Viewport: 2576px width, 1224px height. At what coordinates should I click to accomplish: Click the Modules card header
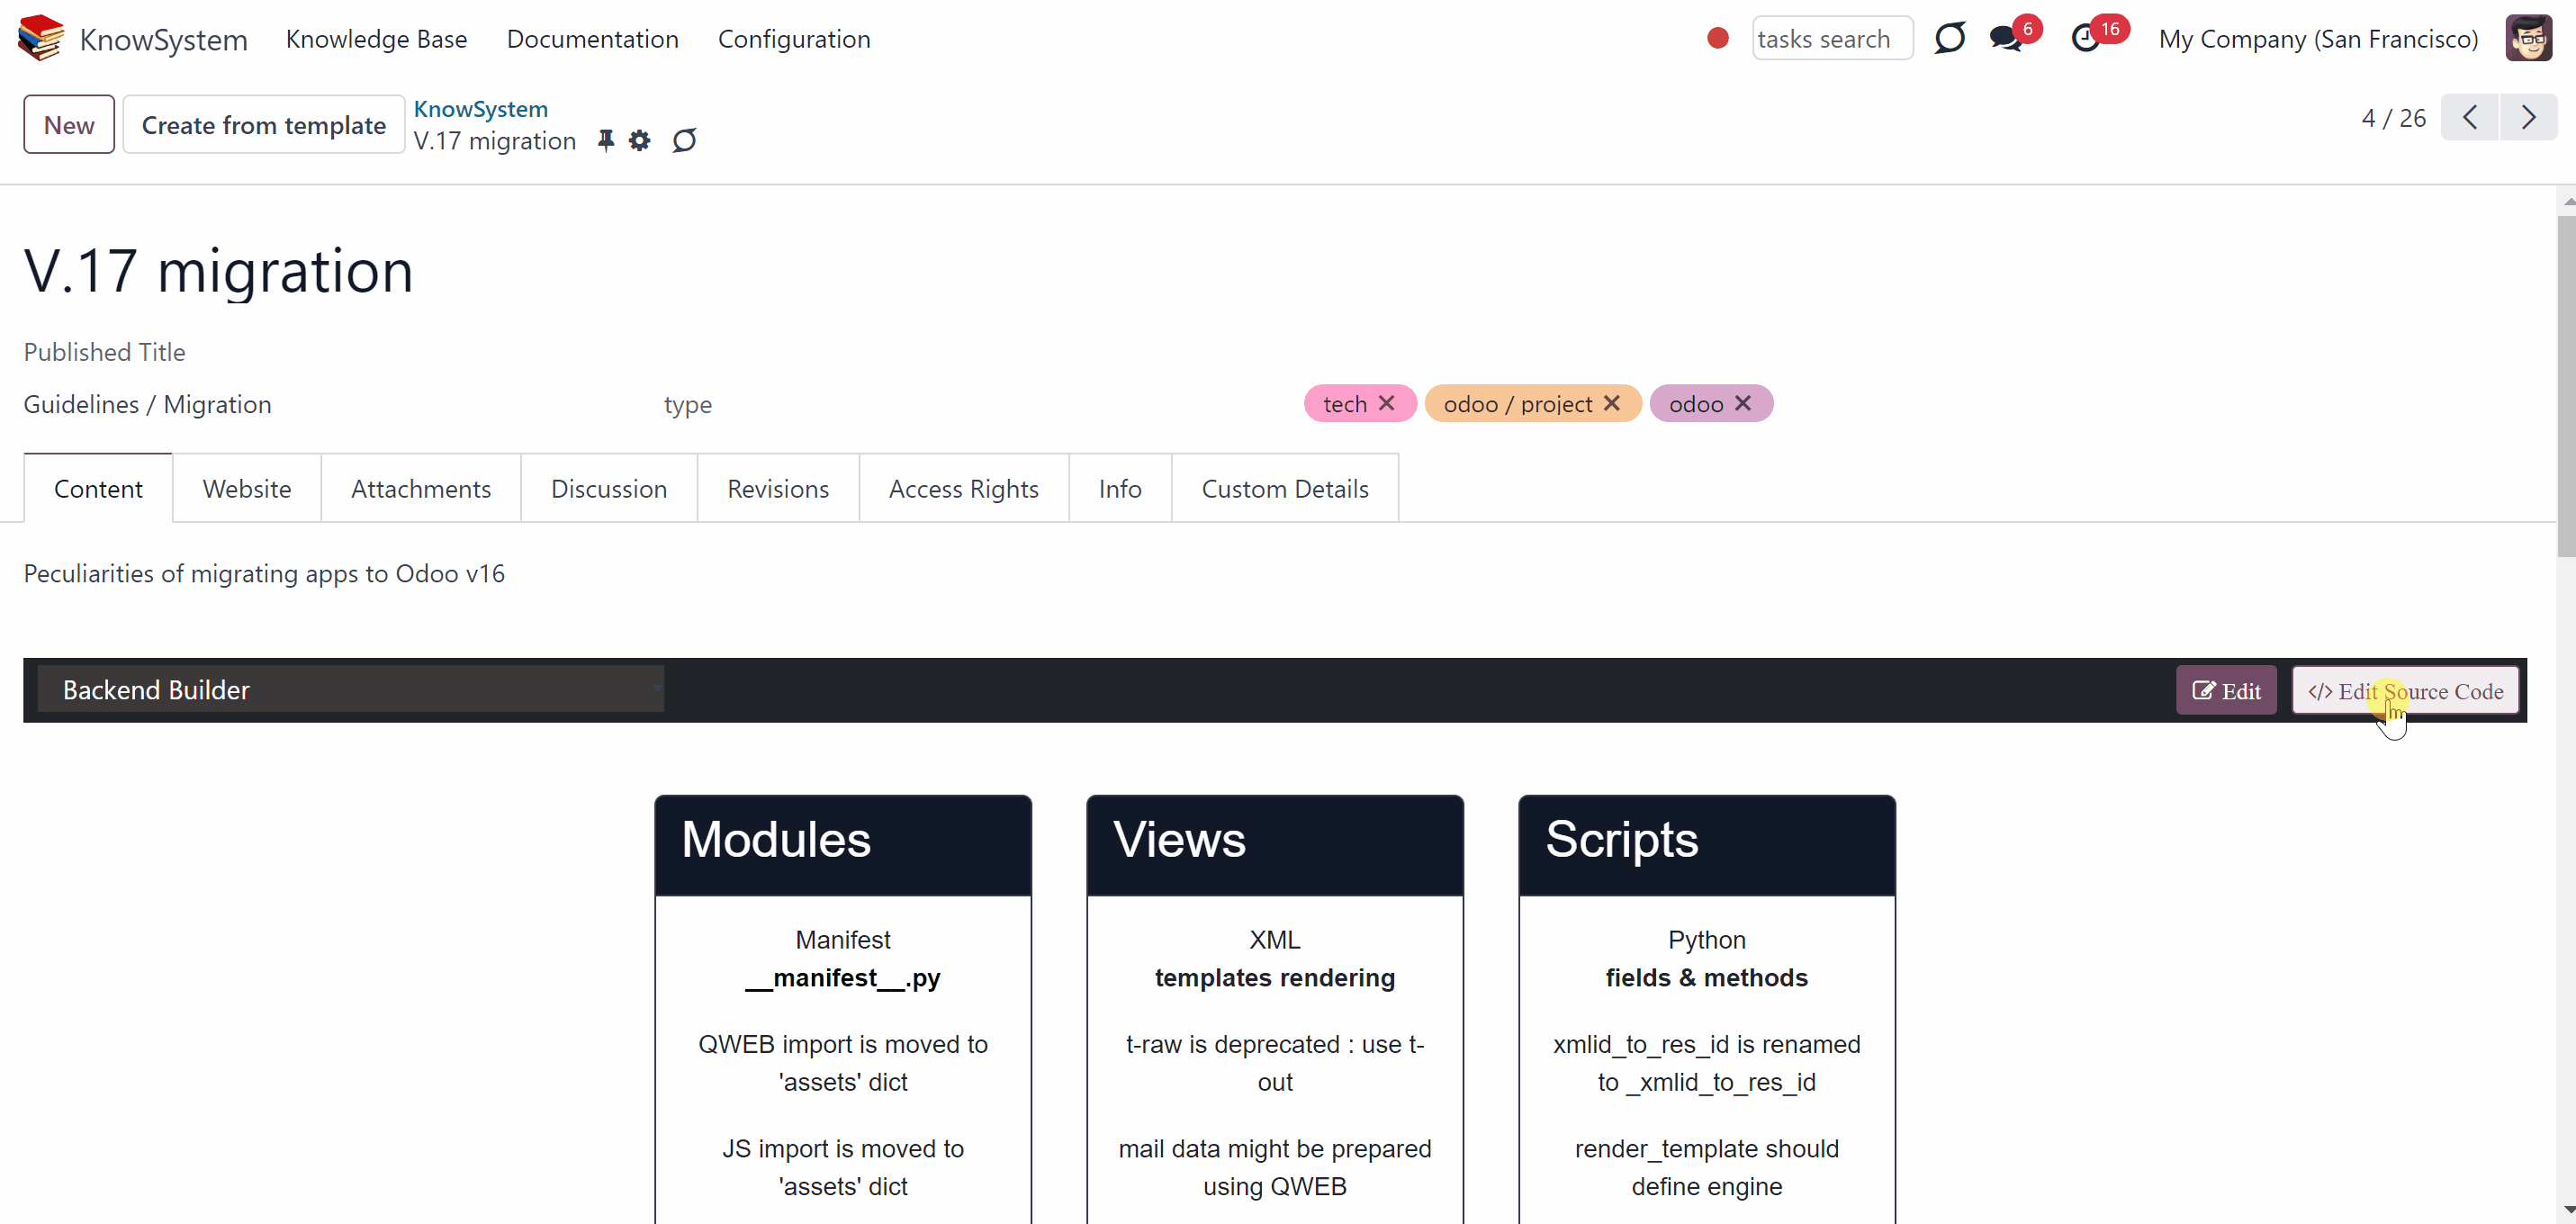click(x=843, y=844)
